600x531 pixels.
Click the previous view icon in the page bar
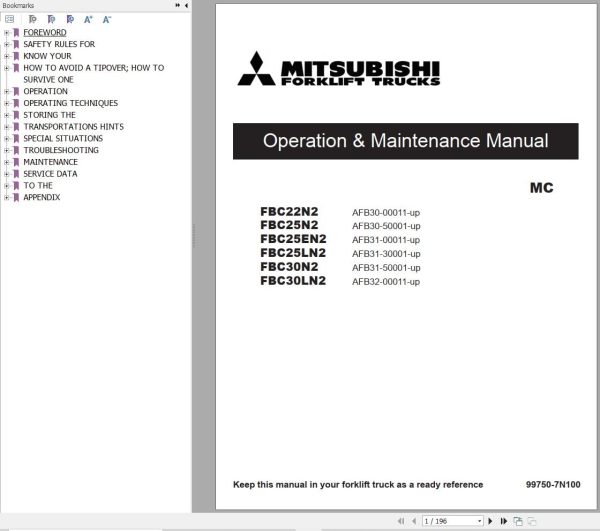[518, 521]
